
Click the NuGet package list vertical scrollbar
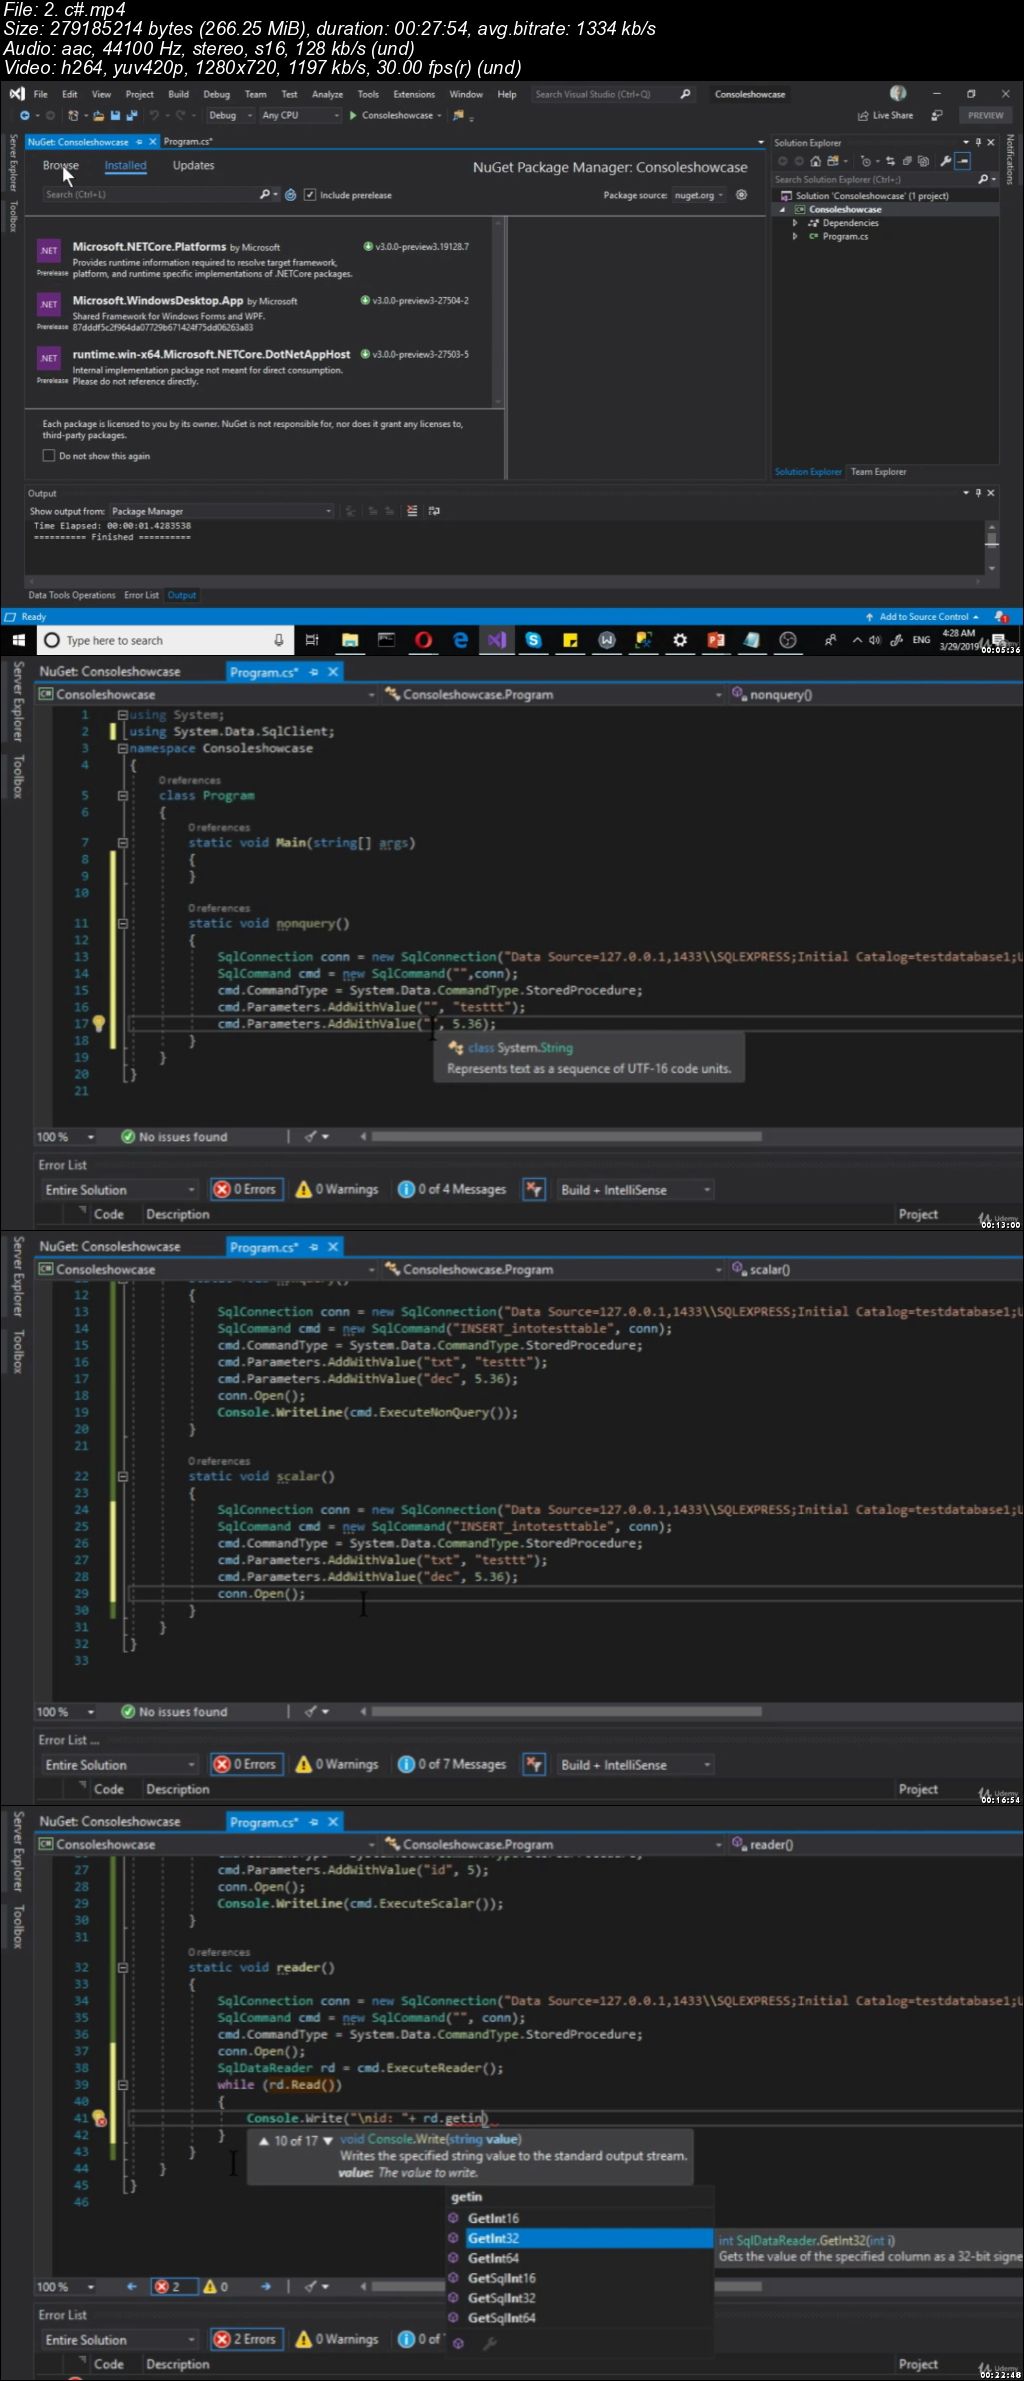point(500,310)
